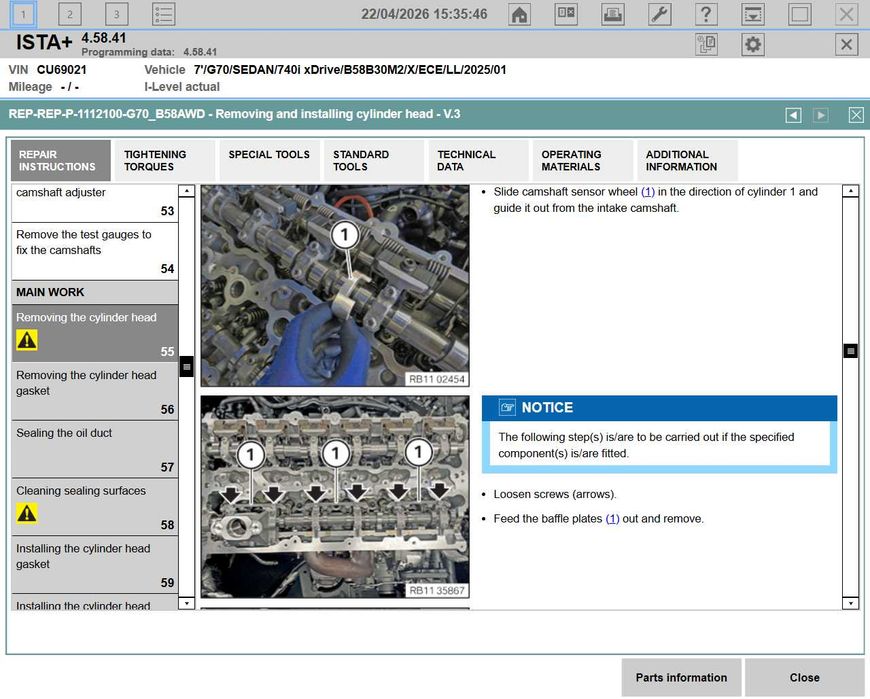The image size is (870, 699).
Task: Switch to session 3 in the top bar
Action: click(117, 14)
